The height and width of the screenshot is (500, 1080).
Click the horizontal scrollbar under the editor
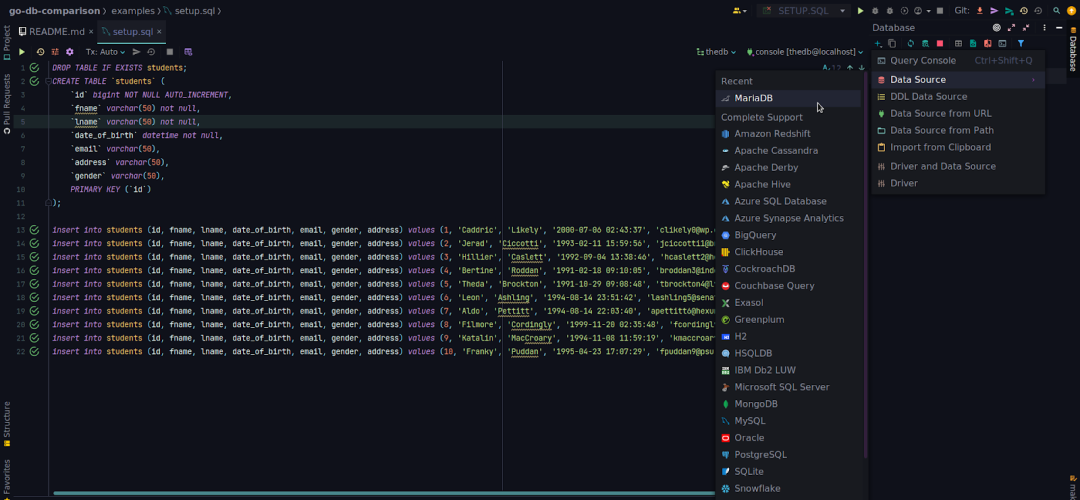tap(384, 493)
